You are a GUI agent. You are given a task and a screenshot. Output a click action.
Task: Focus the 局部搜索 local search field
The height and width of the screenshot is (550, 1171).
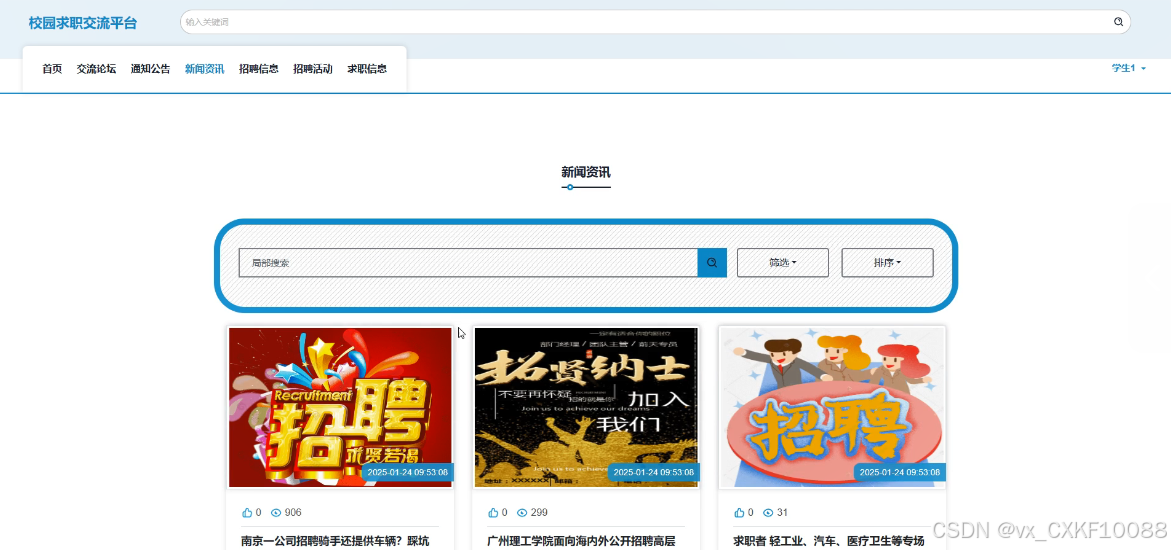[468, 262]
